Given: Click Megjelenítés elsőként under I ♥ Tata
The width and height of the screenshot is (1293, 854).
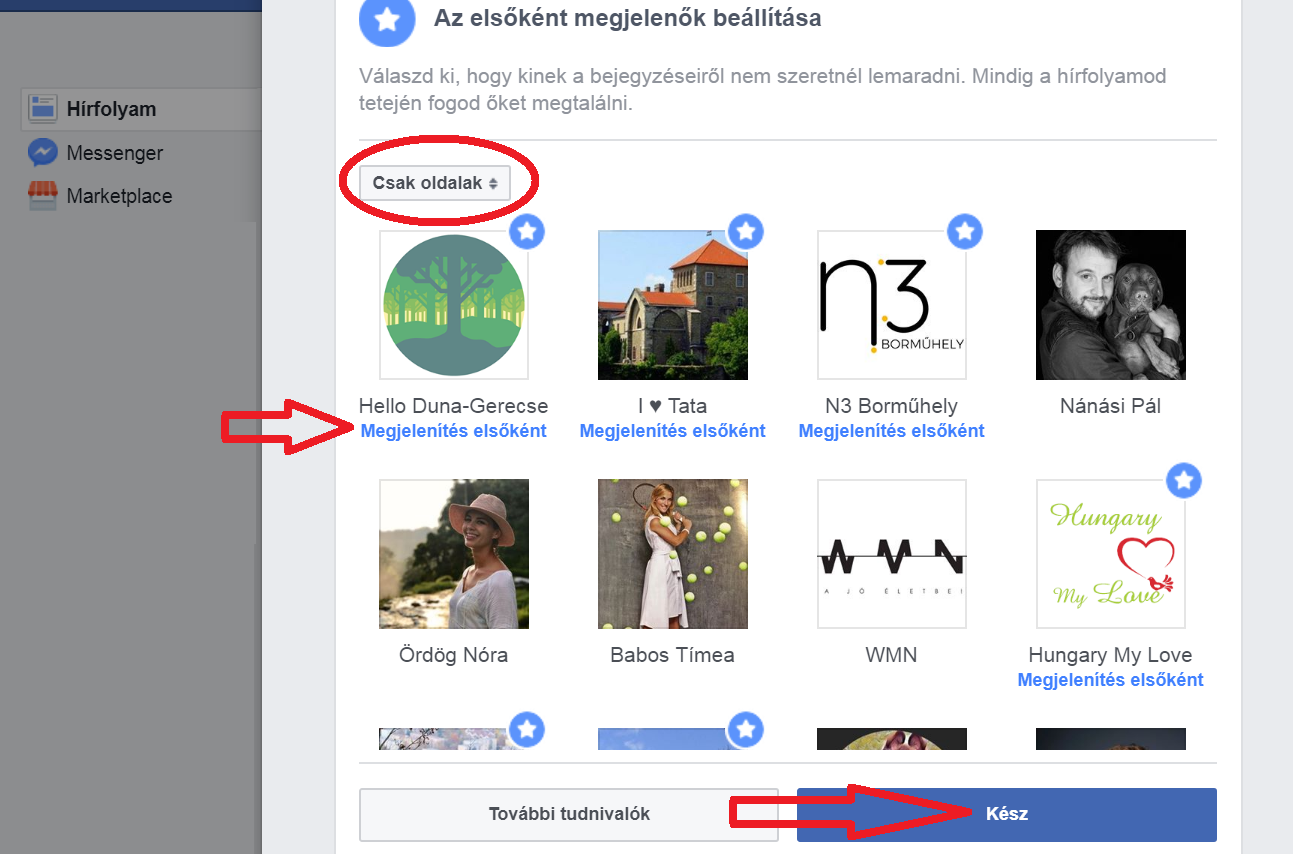Looking at the screenshot, I should (673, 431).
